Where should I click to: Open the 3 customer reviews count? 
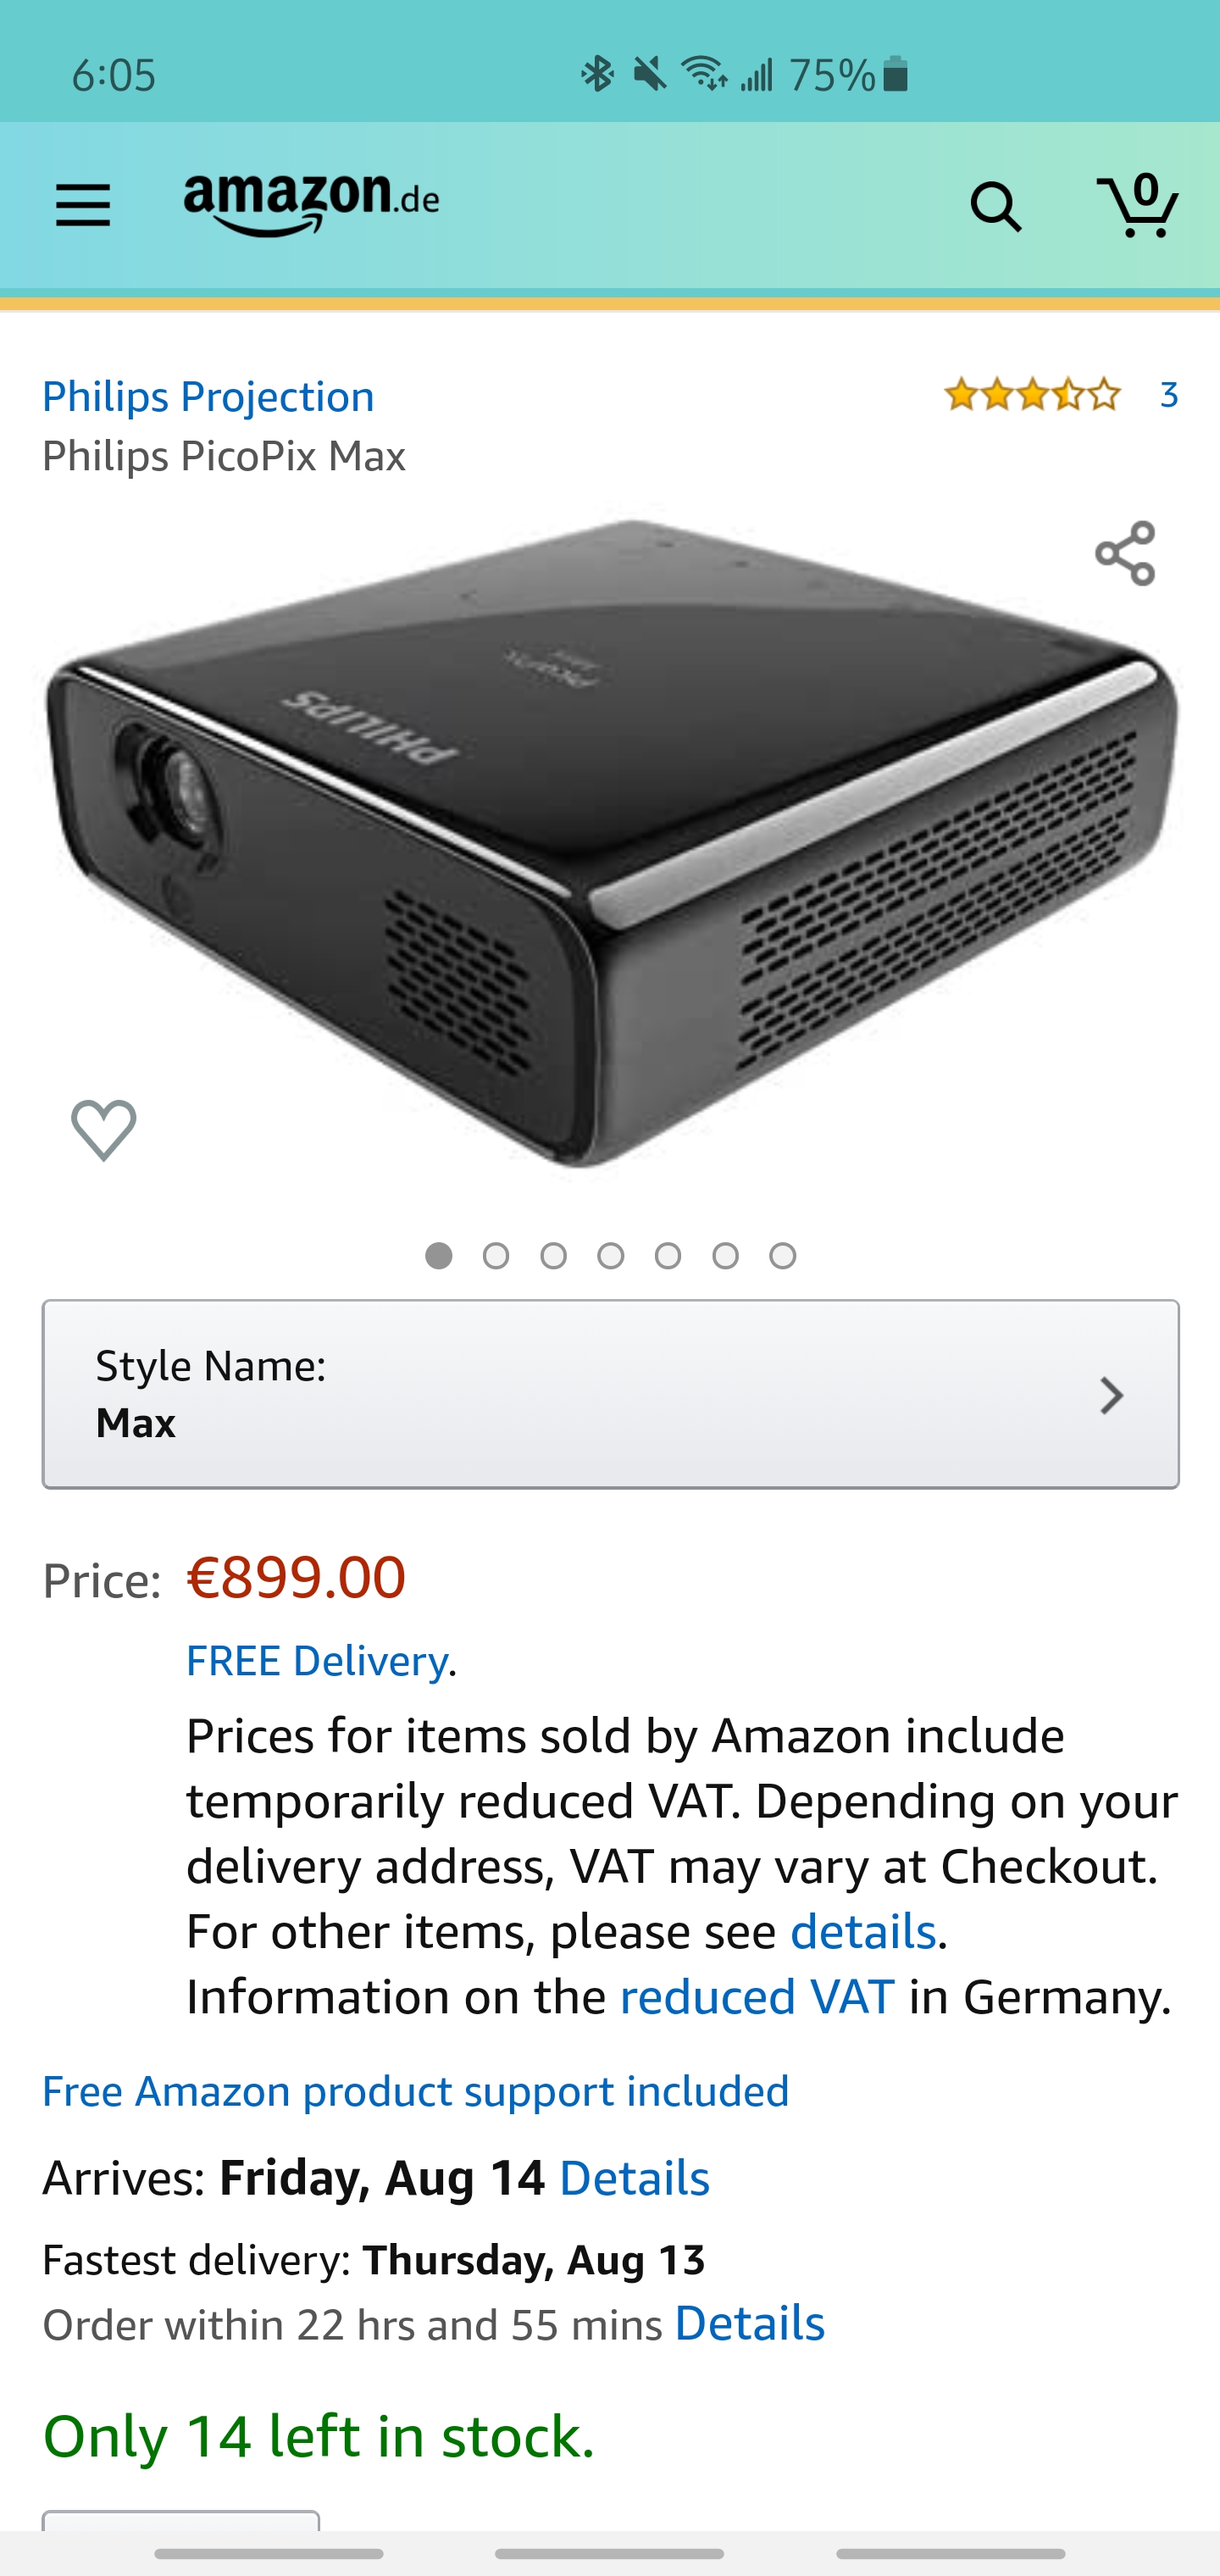1168,395
